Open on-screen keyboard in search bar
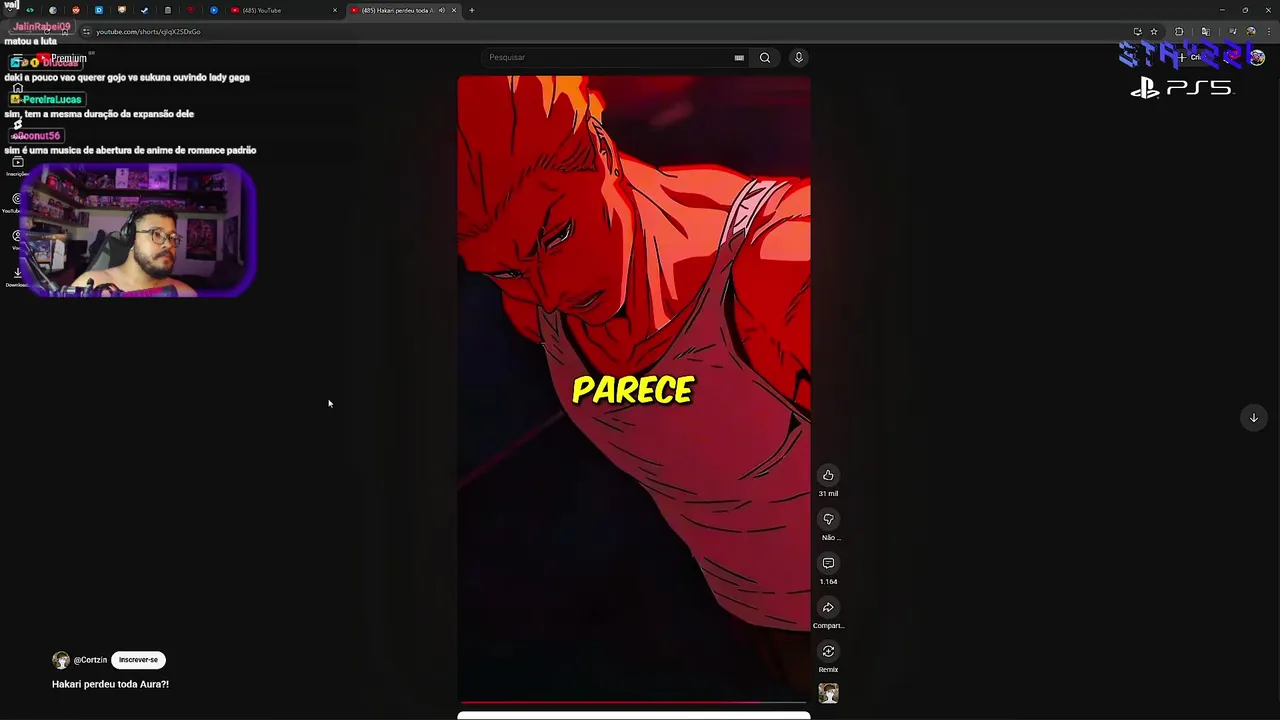This screenshot has width=1280, height=720. [x=739, y=58]
